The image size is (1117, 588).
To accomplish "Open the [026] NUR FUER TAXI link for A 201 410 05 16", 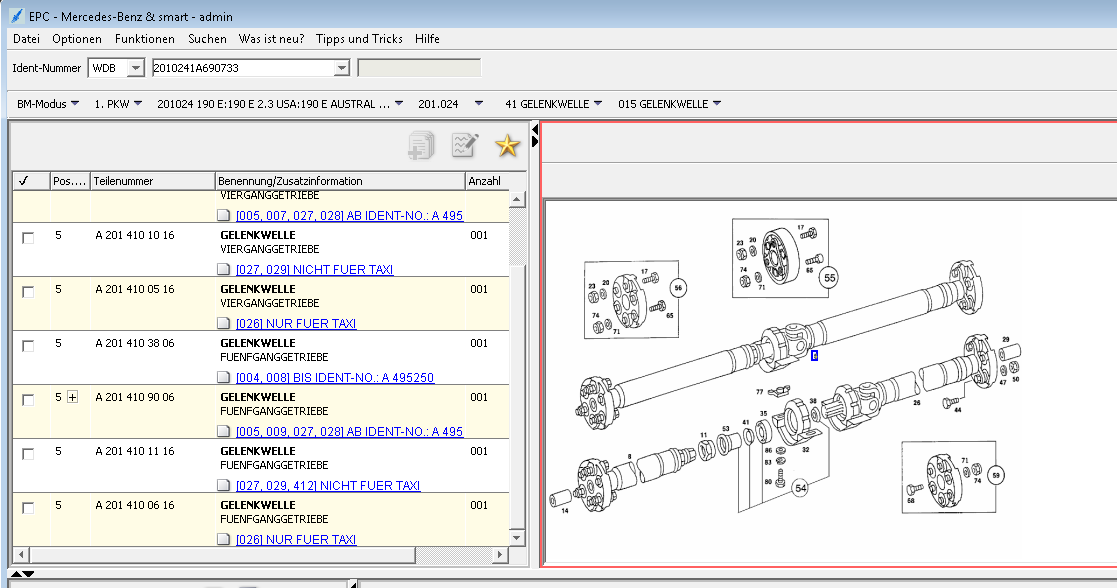I will 296,324.
